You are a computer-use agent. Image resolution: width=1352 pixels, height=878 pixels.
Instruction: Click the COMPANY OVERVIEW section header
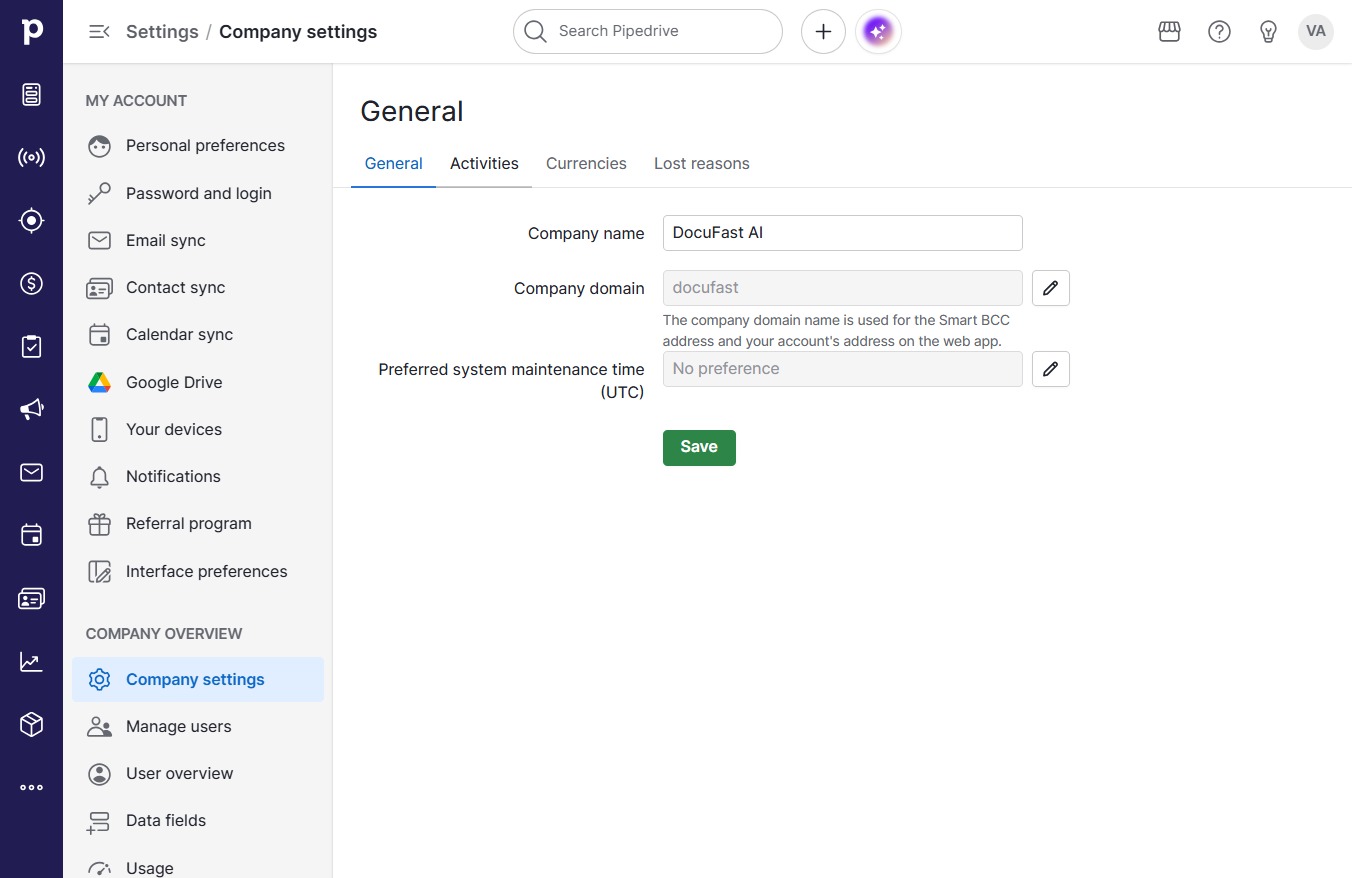point(164,634)
